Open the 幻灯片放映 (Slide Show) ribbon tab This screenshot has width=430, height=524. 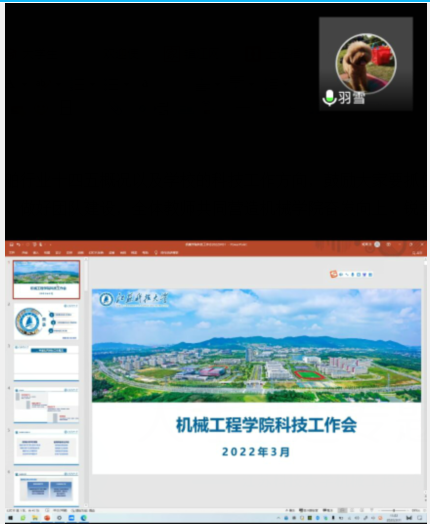[x=96, y=253]
